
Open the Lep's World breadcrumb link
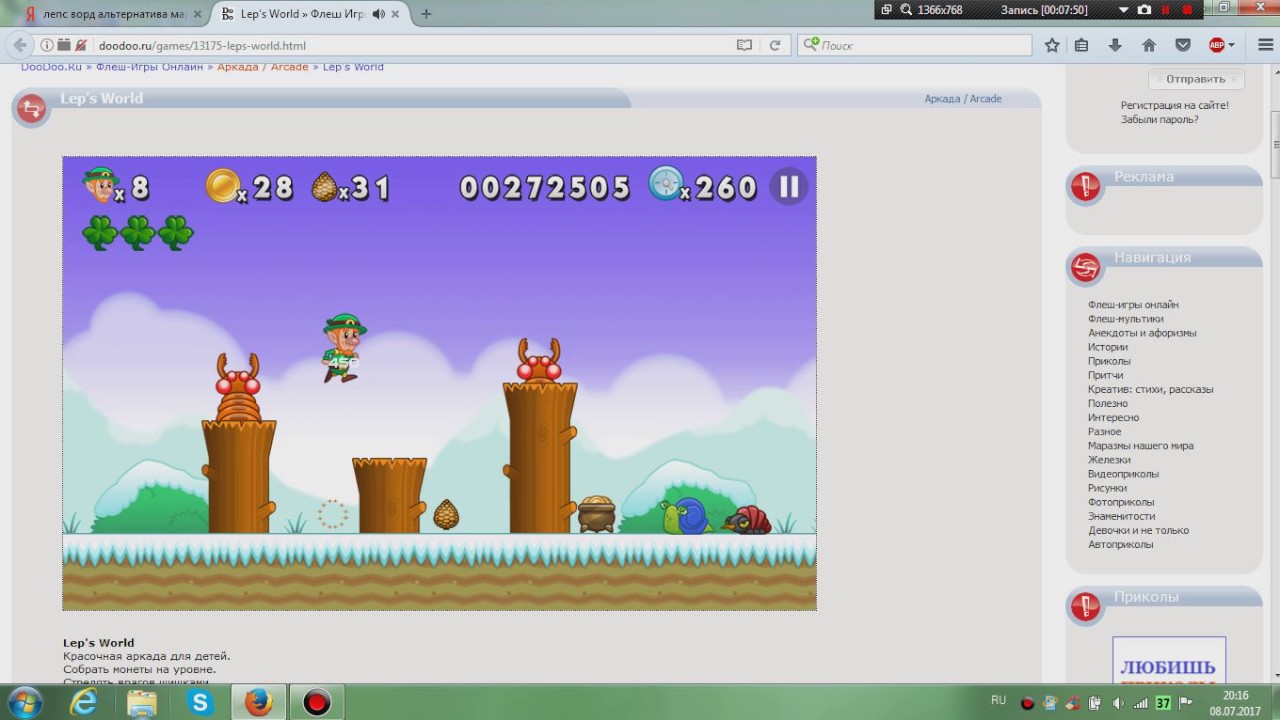(353, 67)
